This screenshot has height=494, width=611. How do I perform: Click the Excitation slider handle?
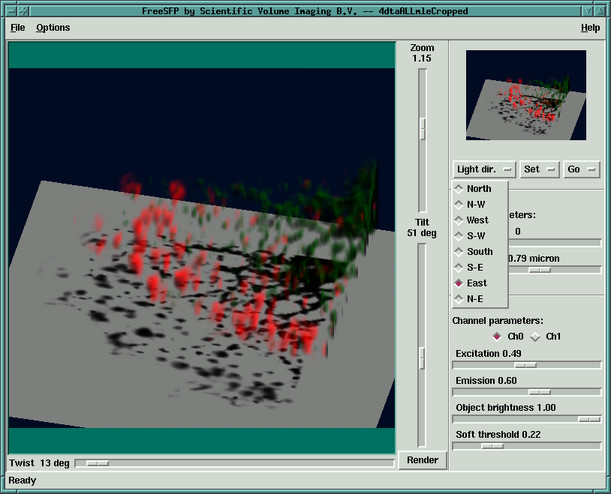click(x=526, y=365)
